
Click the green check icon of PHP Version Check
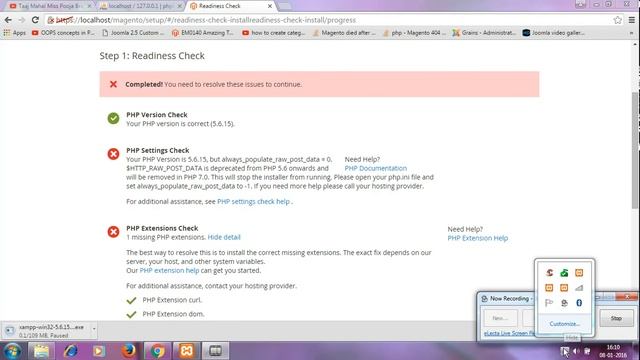tap(113, 118)
